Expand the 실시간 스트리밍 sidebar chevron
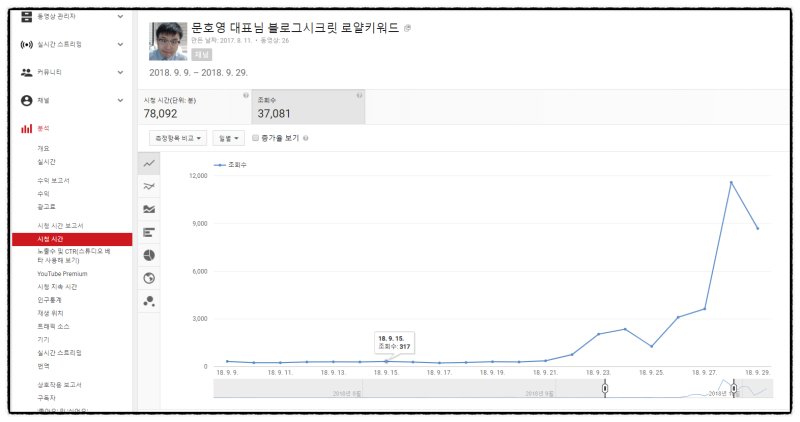Screen dimensions: 800x422 coord(120,44)
